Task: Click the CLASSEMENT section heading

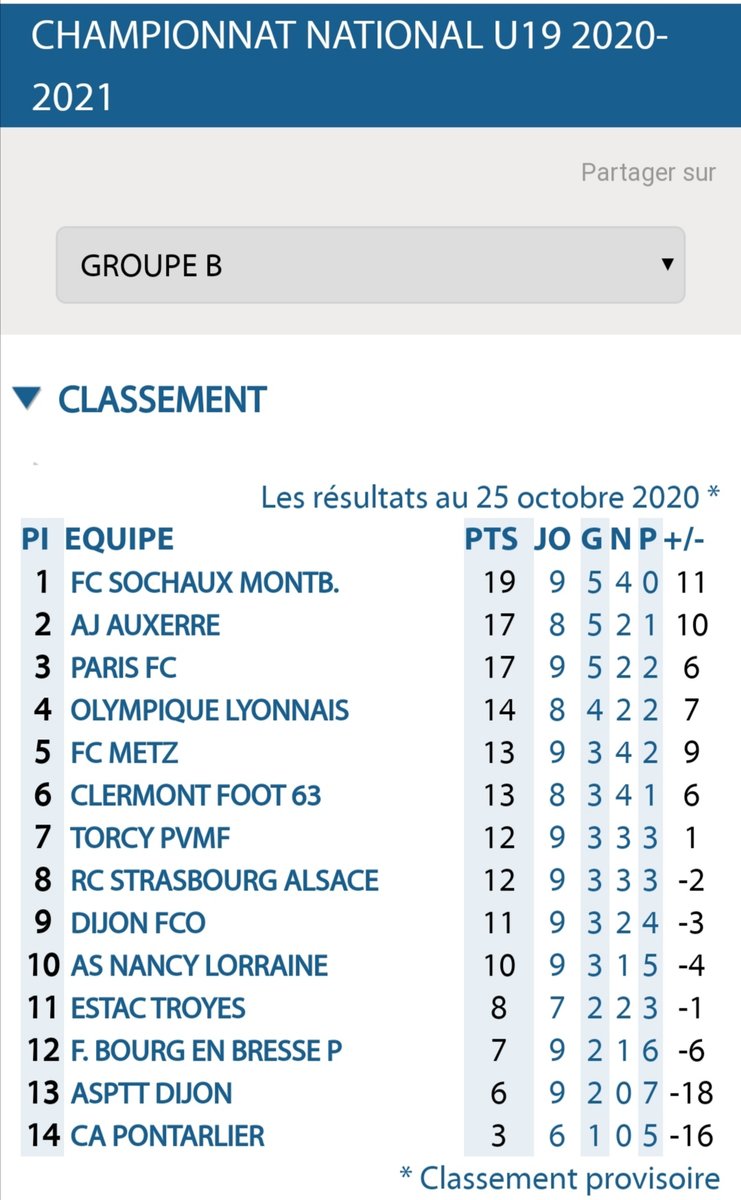Action: tap(162, 400)
